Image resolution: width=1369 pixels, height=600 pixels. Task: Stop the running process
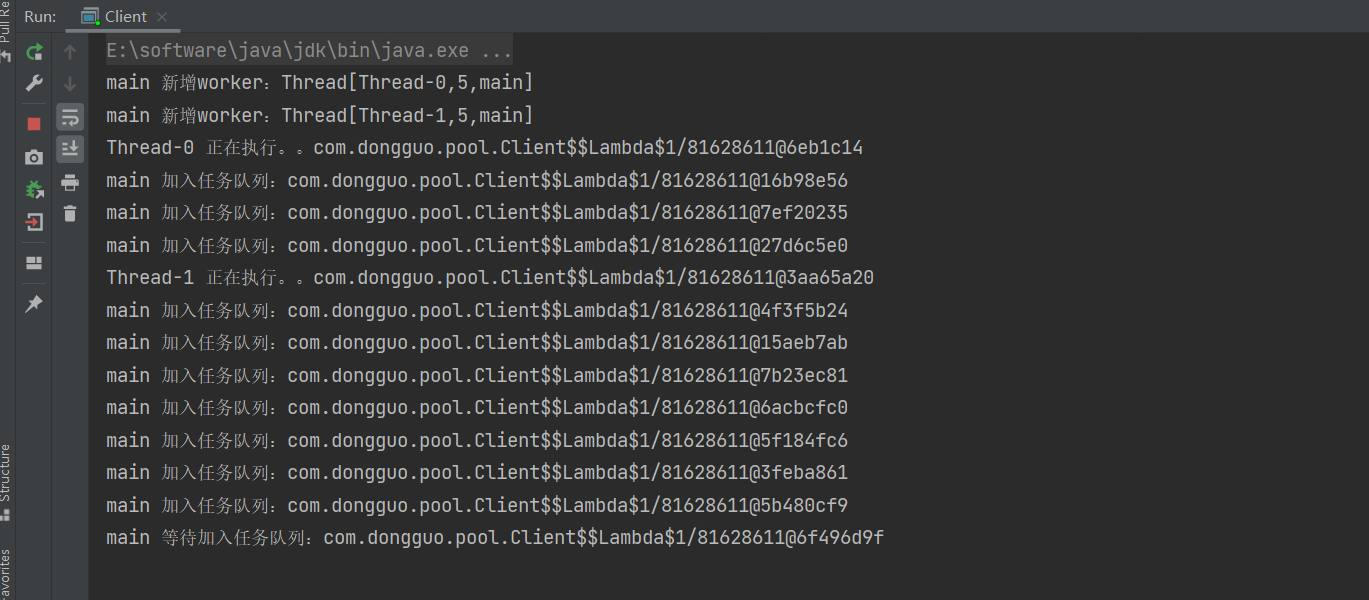point(34,124)
